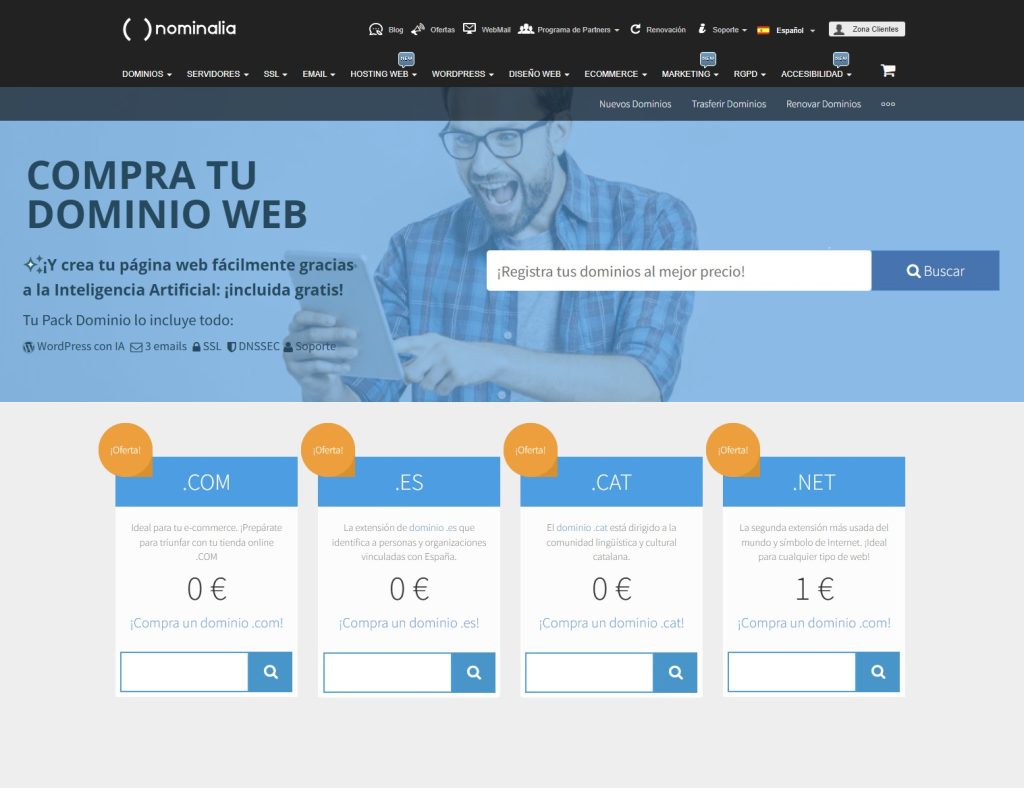Click the Nominalia logo
This screenshot has height=788, width=1024.
tap(179, 29)
